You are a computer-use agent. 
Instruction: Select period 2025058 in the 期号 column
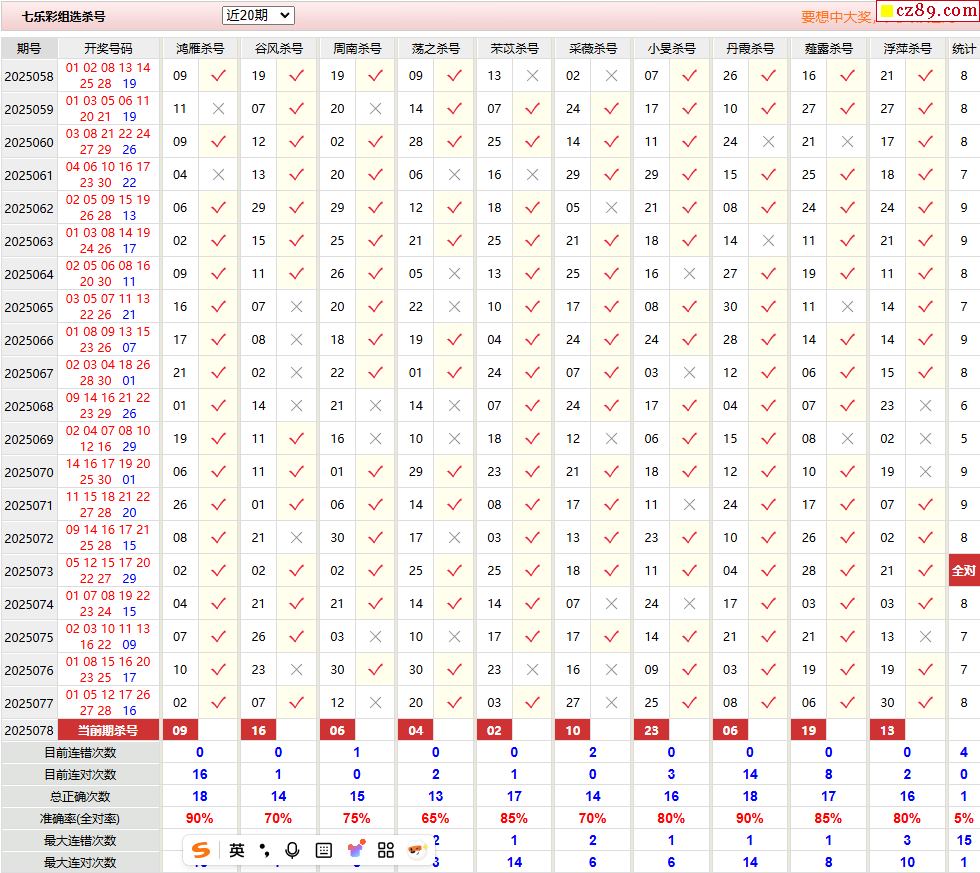(x=29, y=76)
